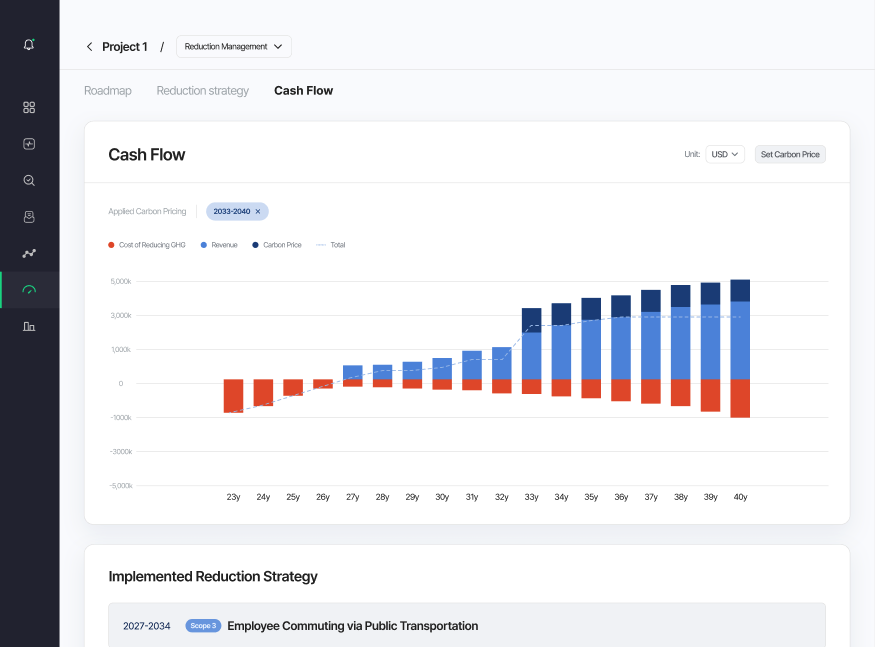
Task: Click the Project 1 breadcrumb
Action: [x=124, y=46]
